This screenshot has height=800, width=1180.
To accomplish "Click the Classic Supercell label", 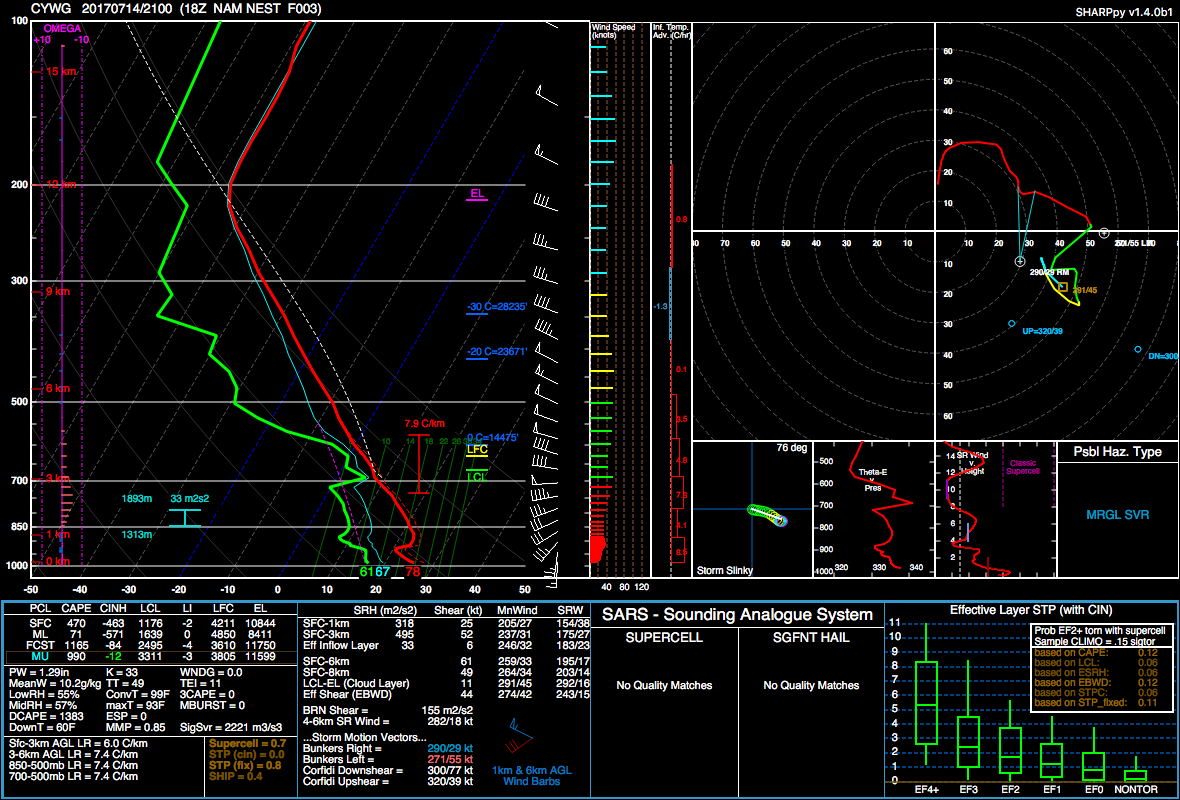I will point(1024,467).
